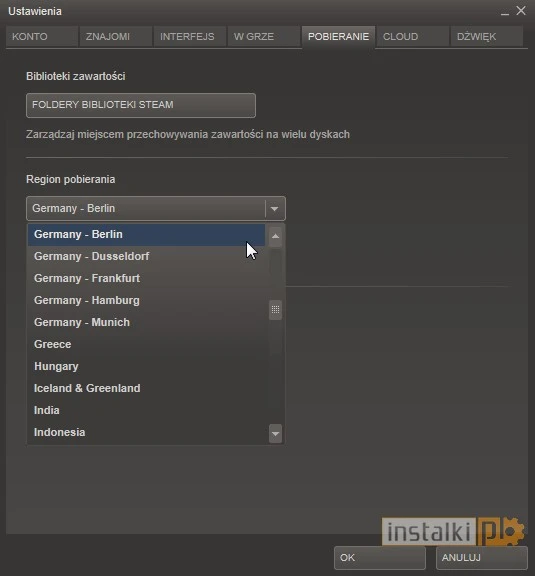The height and width of the screenshot is (576, 535).
Task: Confirm settings with OK button
Action: [380, 558]
